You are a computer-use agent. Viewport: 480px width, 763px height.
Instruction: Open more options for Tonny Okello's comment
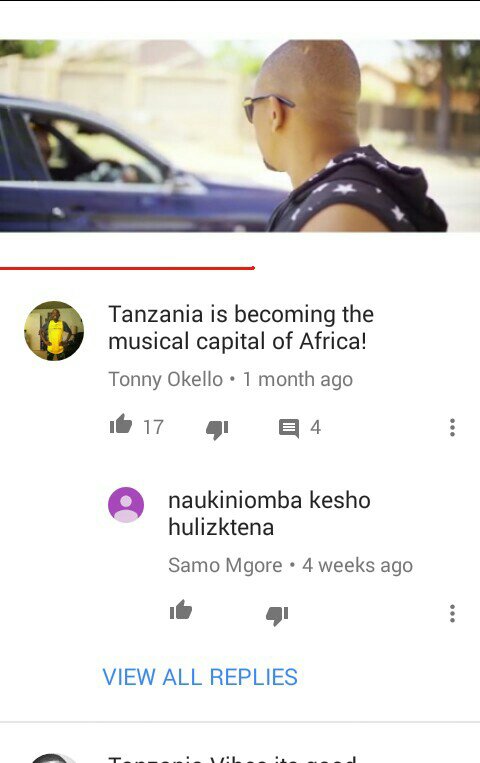(x=452, y=427)
